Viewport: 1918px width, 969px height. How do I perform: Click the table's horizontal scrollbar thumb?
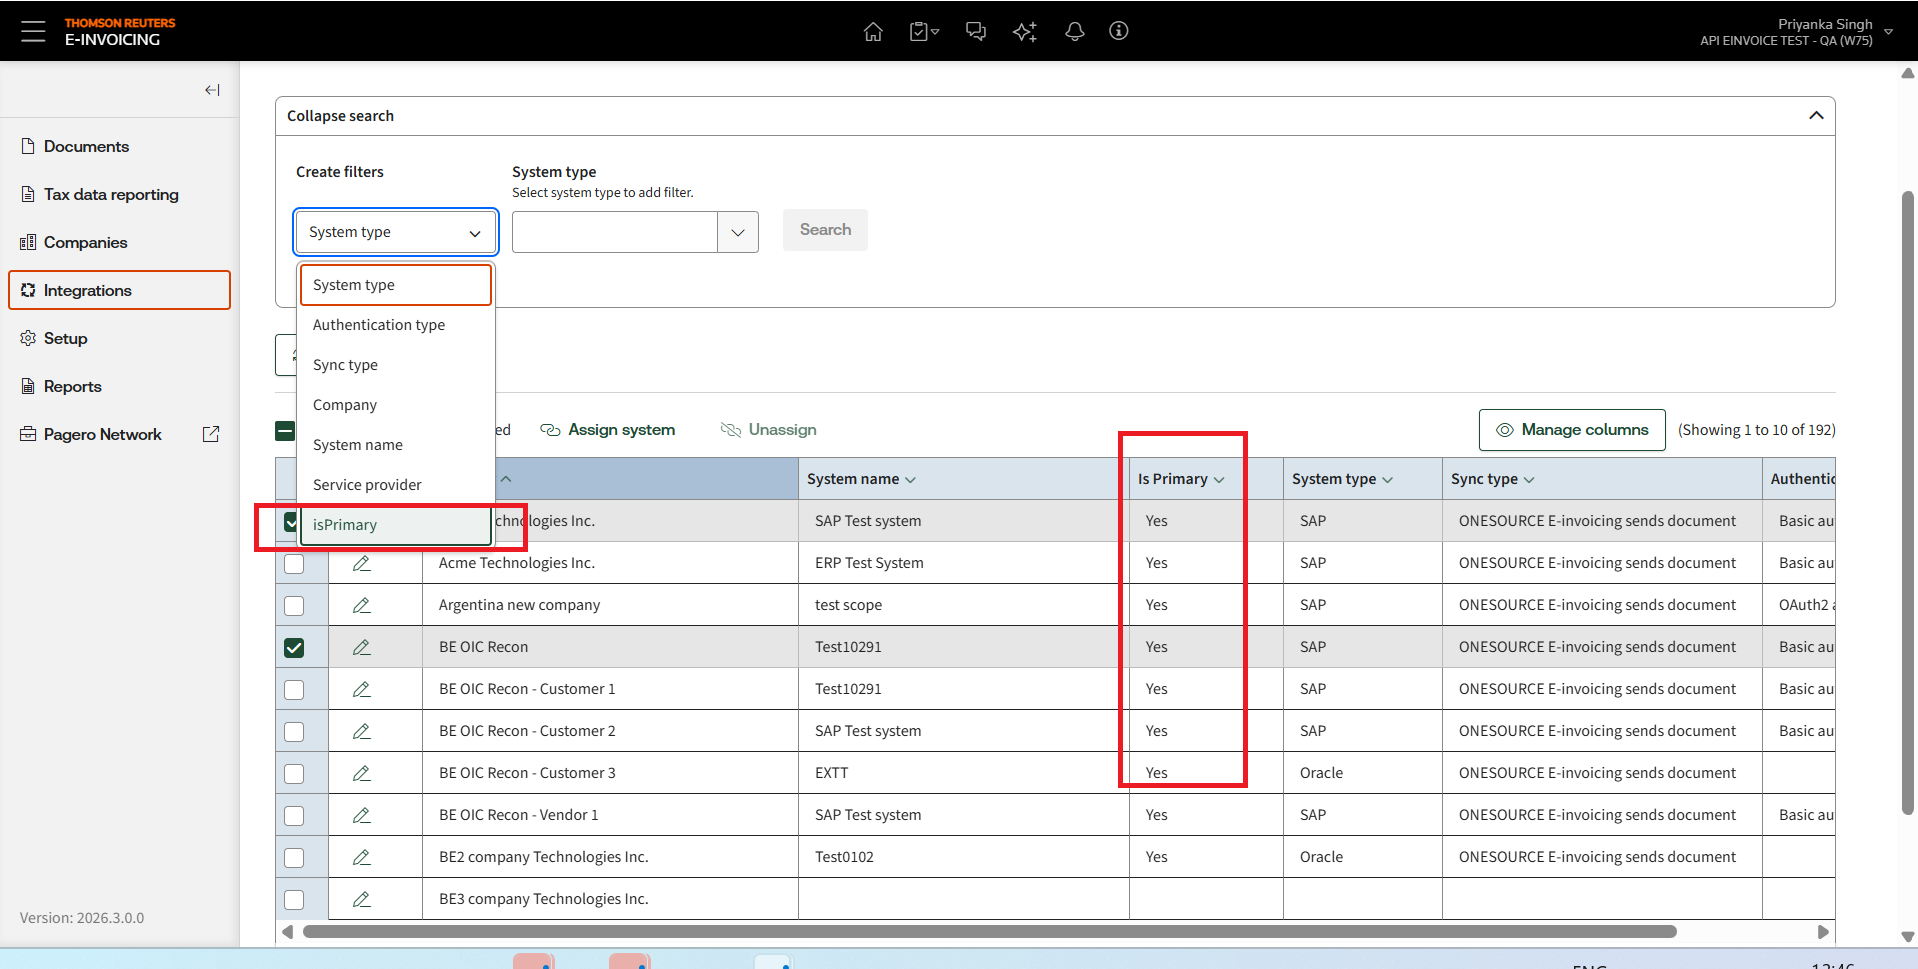click(x=990, y=932)
